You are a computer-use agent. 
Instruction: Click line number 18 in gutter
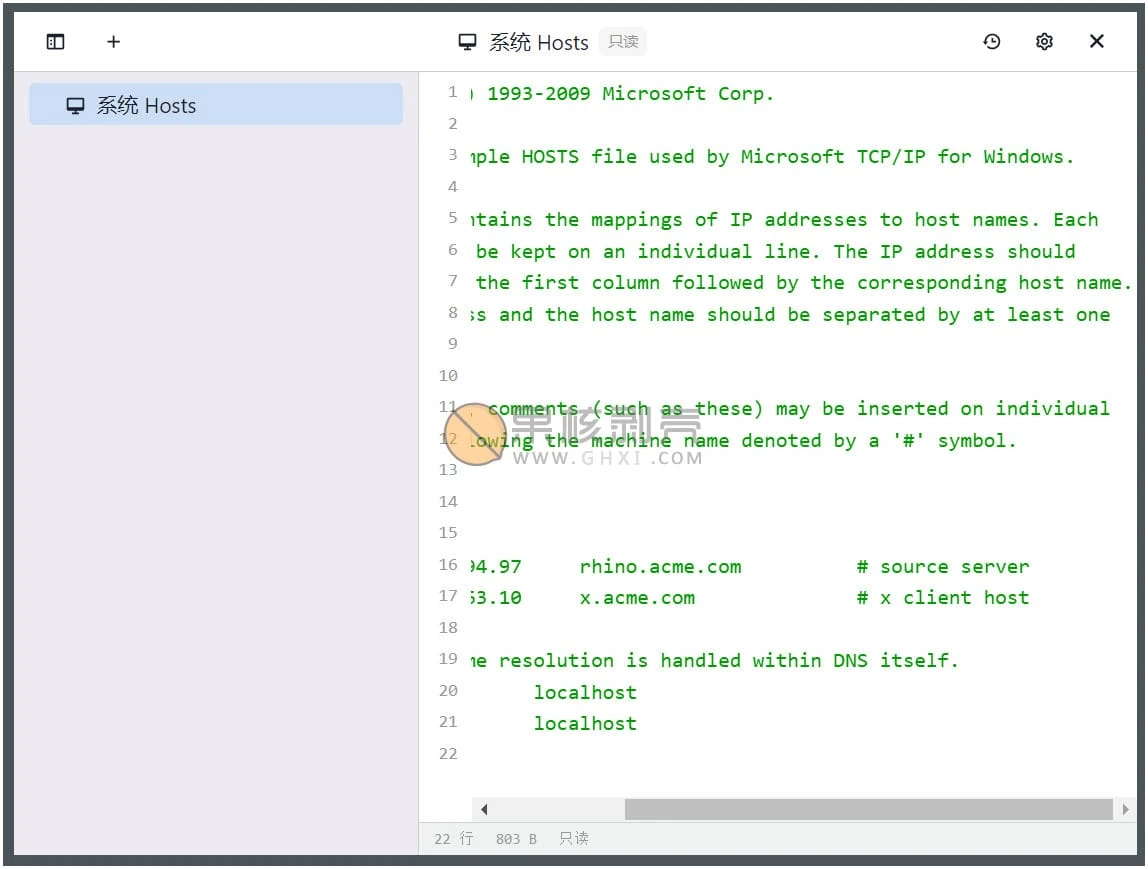pos(448,627)
